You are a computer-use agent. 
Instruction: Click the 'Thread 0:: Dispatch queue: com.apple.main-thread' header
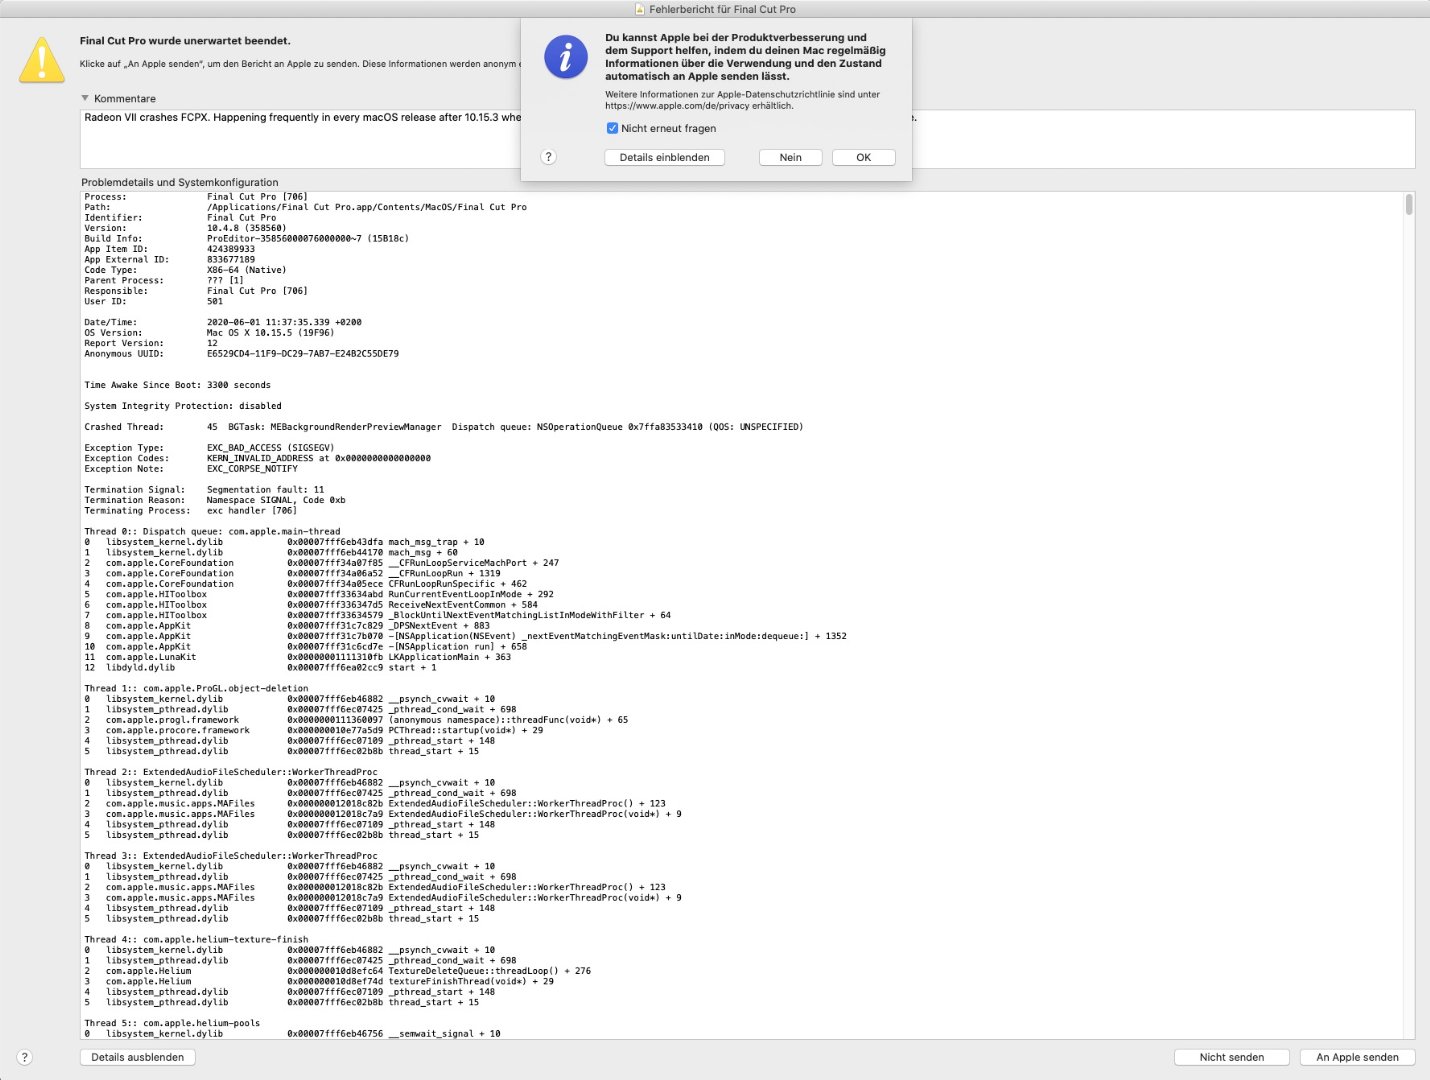click(212, 532)
